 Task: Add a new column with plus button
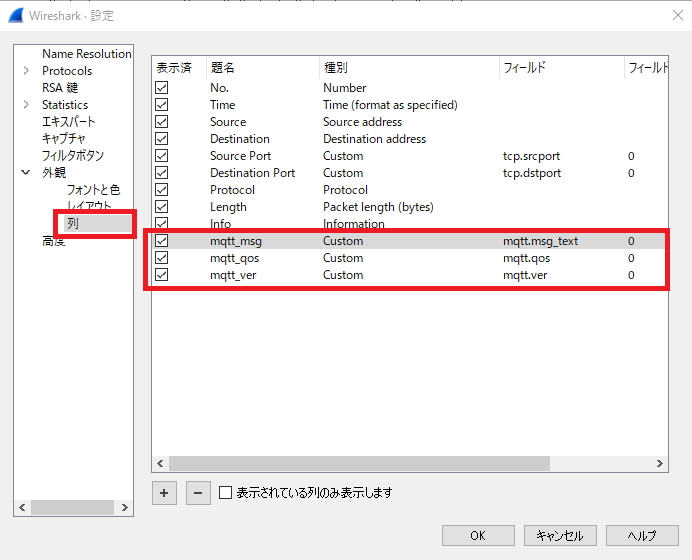pos(164,493)
